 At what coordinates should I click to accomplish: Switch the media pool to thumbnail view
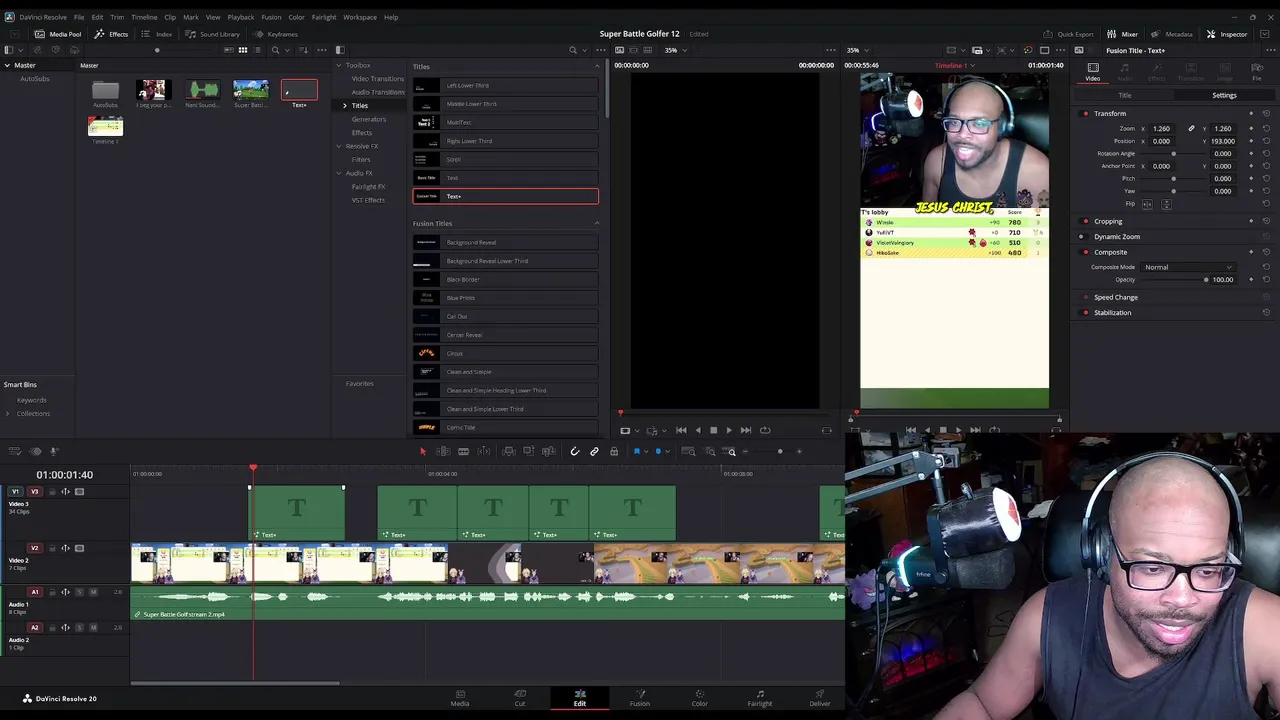pos(243,50)
